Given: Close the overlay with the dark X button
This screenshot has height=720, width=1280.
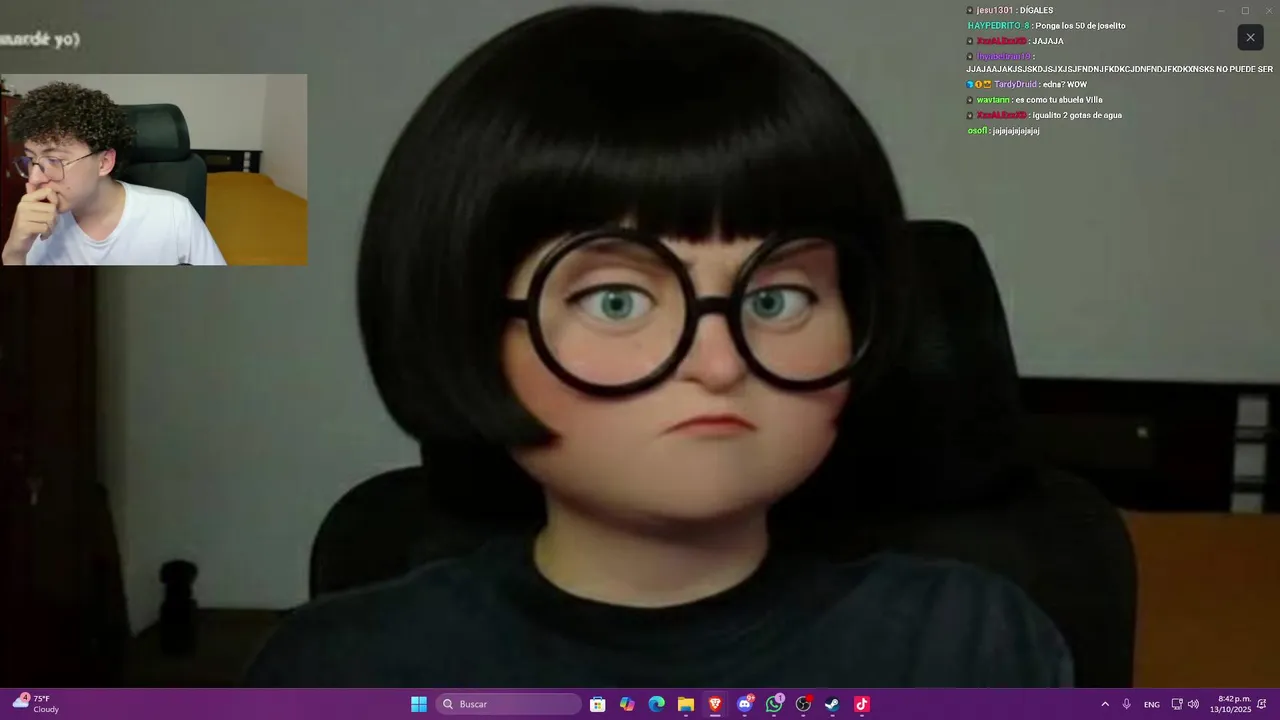Looking at the screenshot, I should pos(1250,38).
